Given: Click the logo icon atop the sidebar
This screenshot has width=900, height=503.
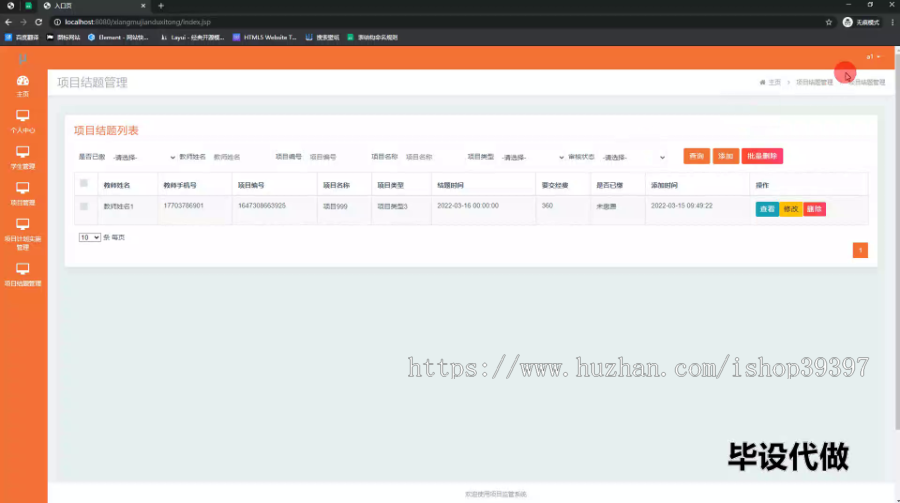Looking at the screenshot, I should click(x=22, y=59).
